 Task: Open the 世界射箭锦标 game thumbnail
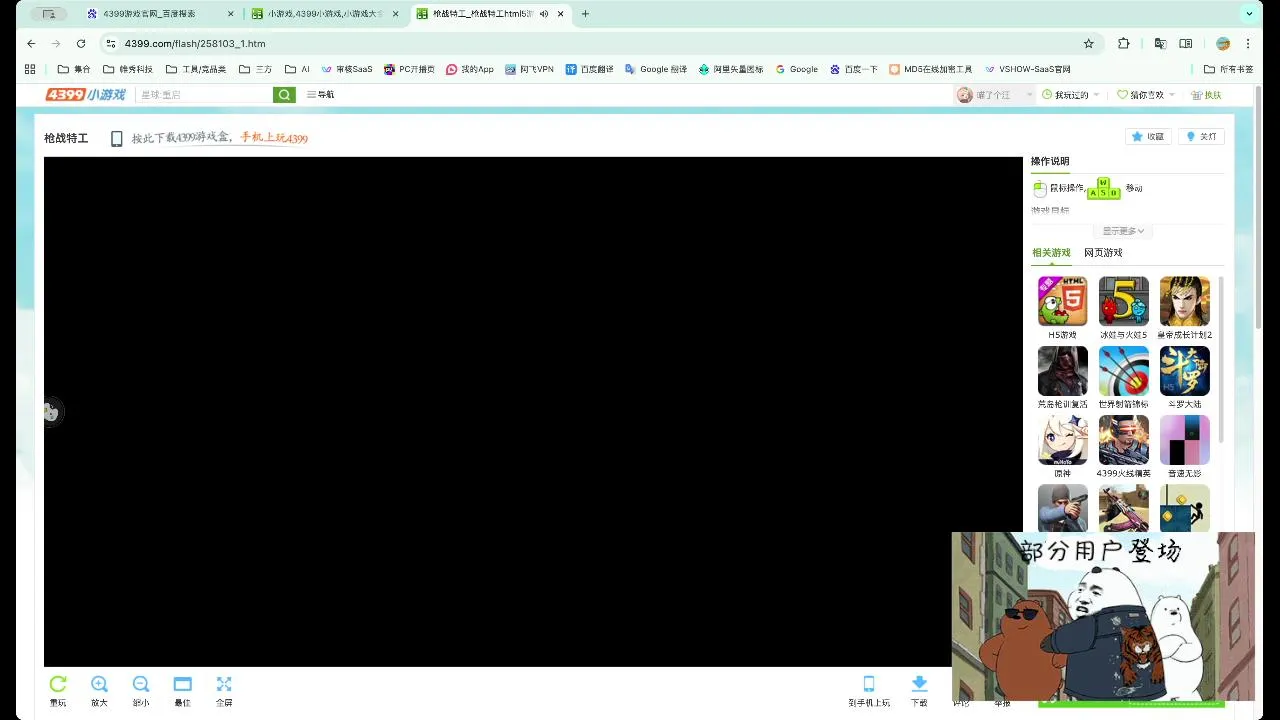[1123, 371]
